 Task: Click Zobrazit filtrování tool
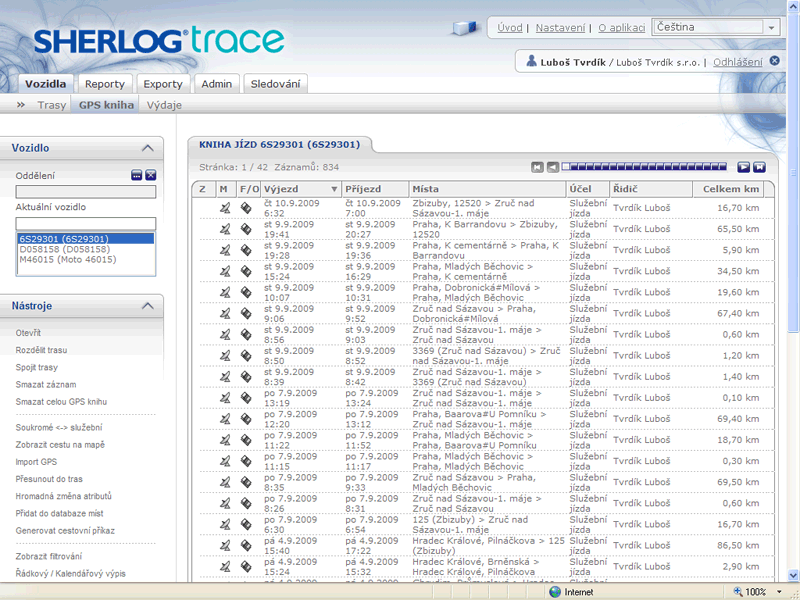(48, 556)
